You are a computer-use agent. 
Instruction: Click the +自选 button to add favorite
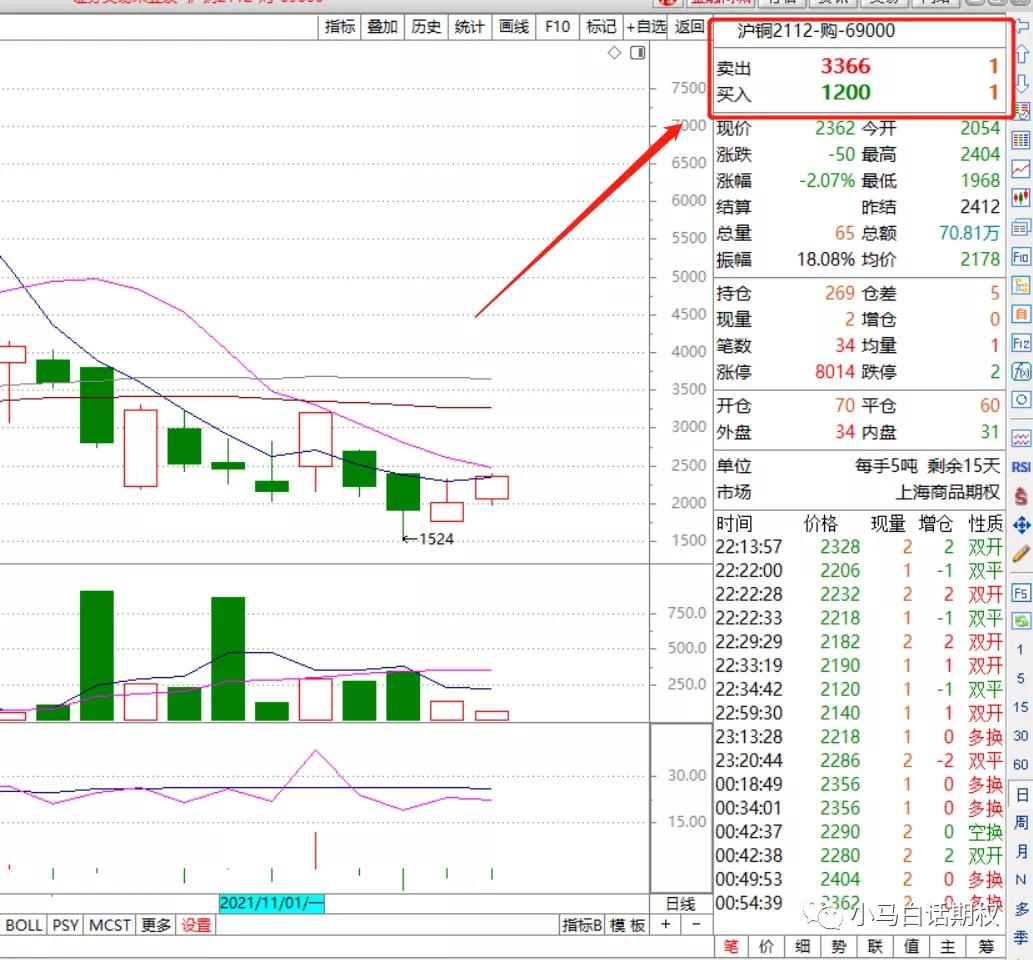coord(645,27)
